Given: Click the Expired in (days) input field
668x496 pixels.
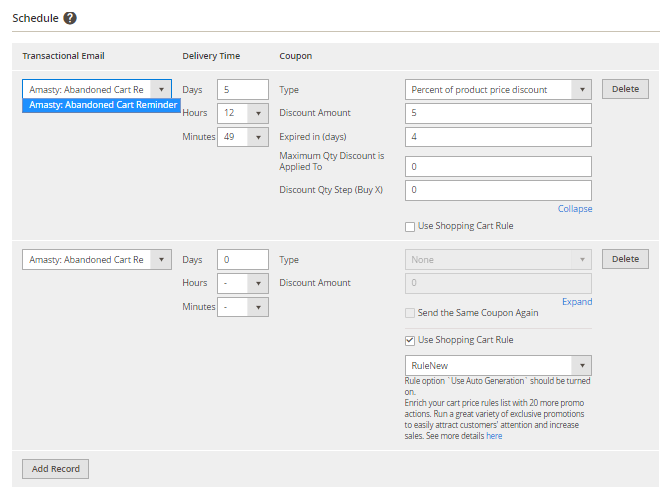Looking at the screenshot, I should point(498,136).
